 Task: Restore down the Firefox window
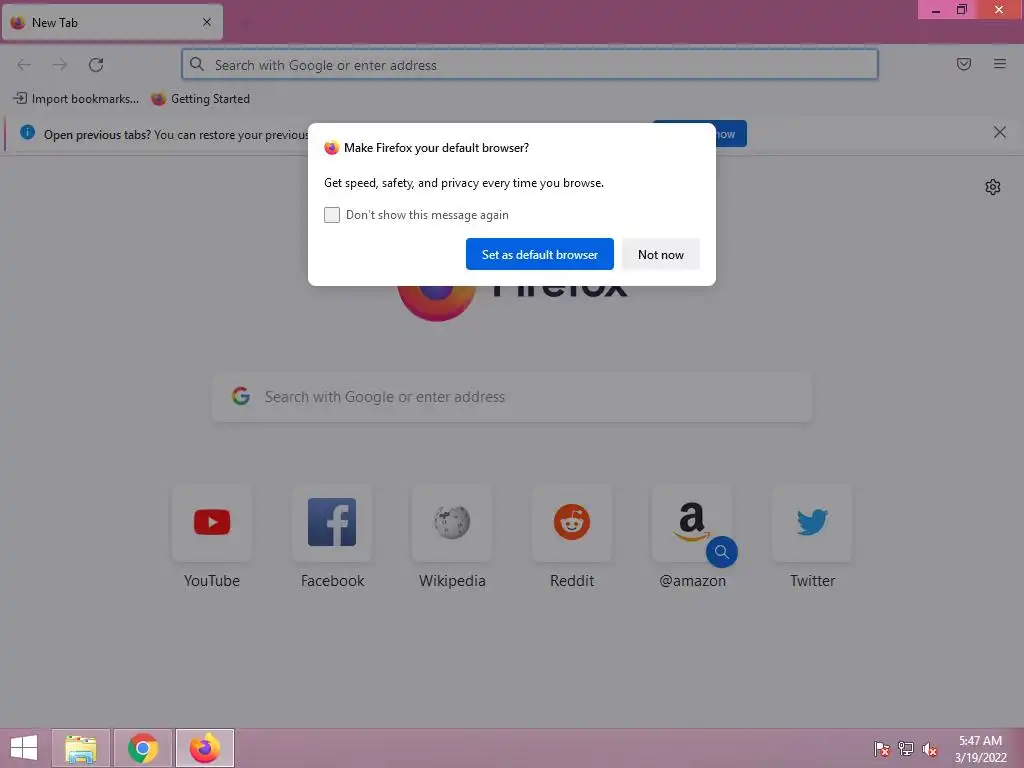[x=962, y=10]
